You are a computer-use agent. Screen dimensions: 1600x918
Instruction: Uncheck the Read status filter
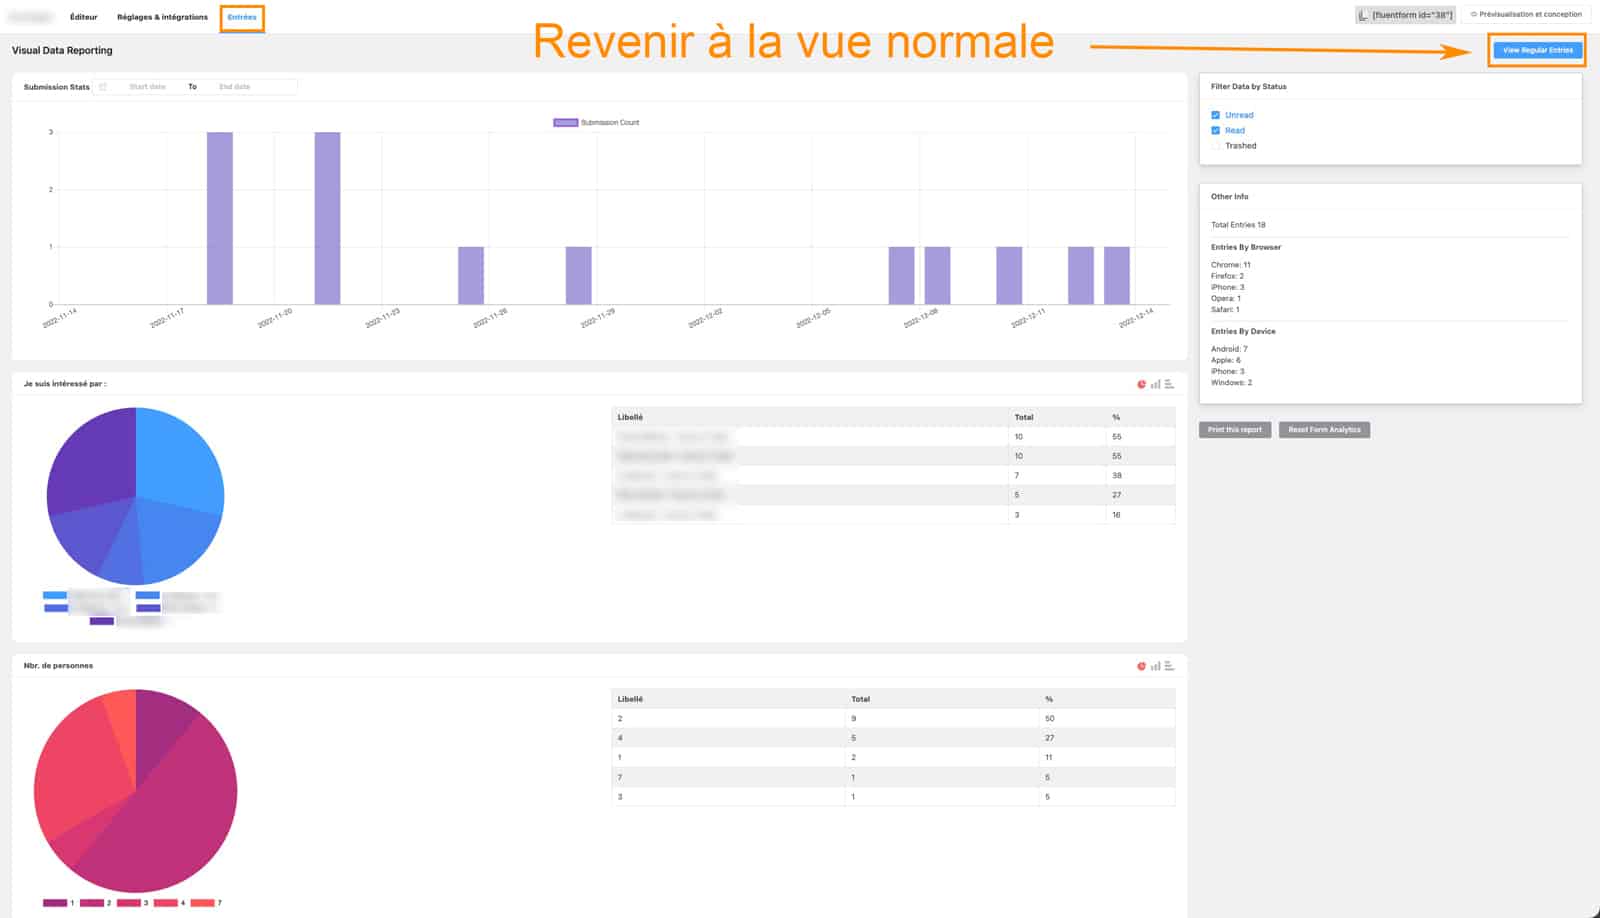click(x=1216, y=130)
